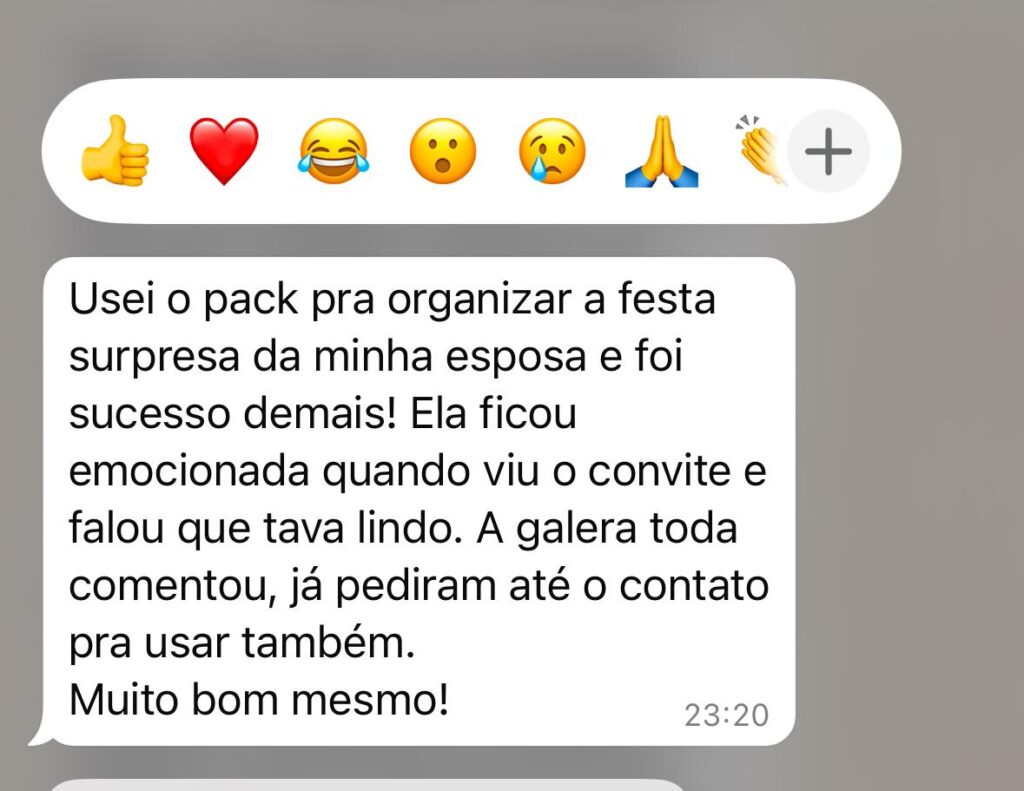React with the red heart emoji

[224, 151]
